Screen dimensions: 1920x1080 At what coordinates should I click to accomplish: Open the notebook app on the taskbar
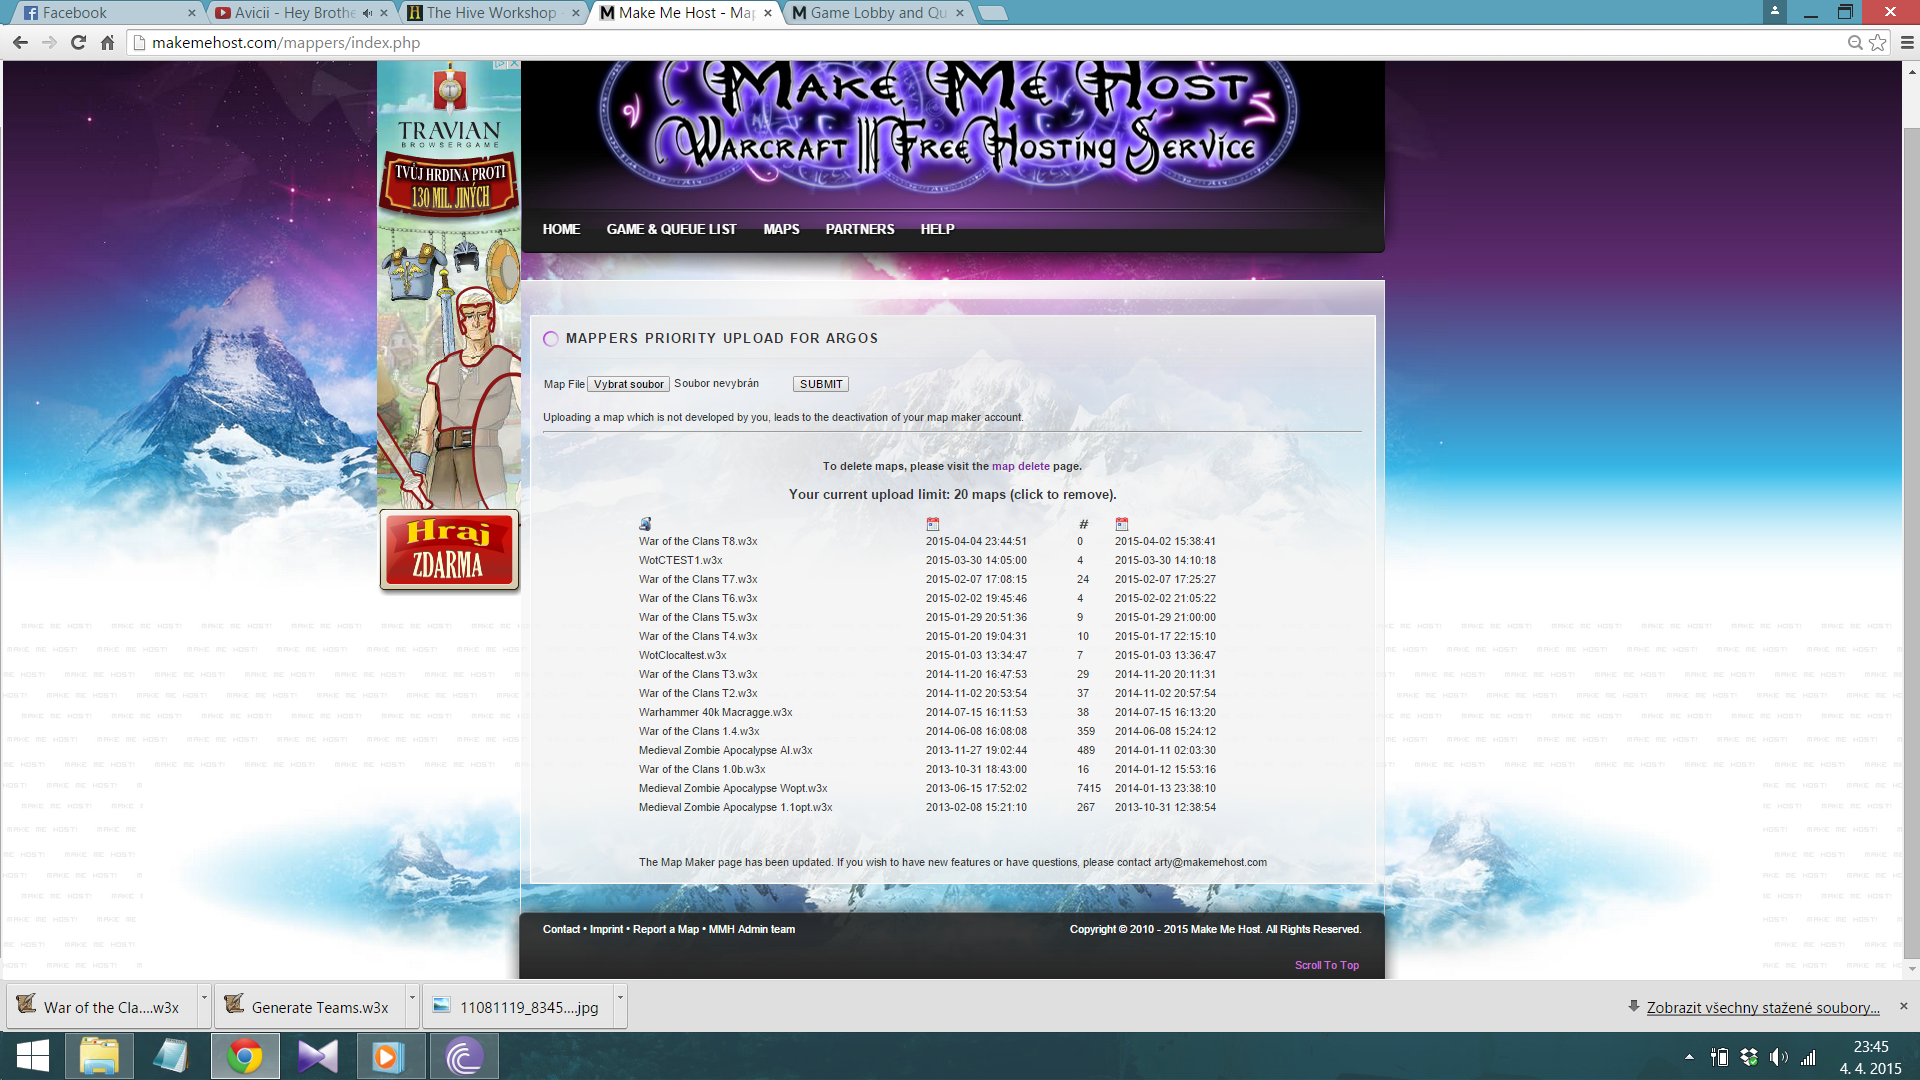click(172, 1056)
